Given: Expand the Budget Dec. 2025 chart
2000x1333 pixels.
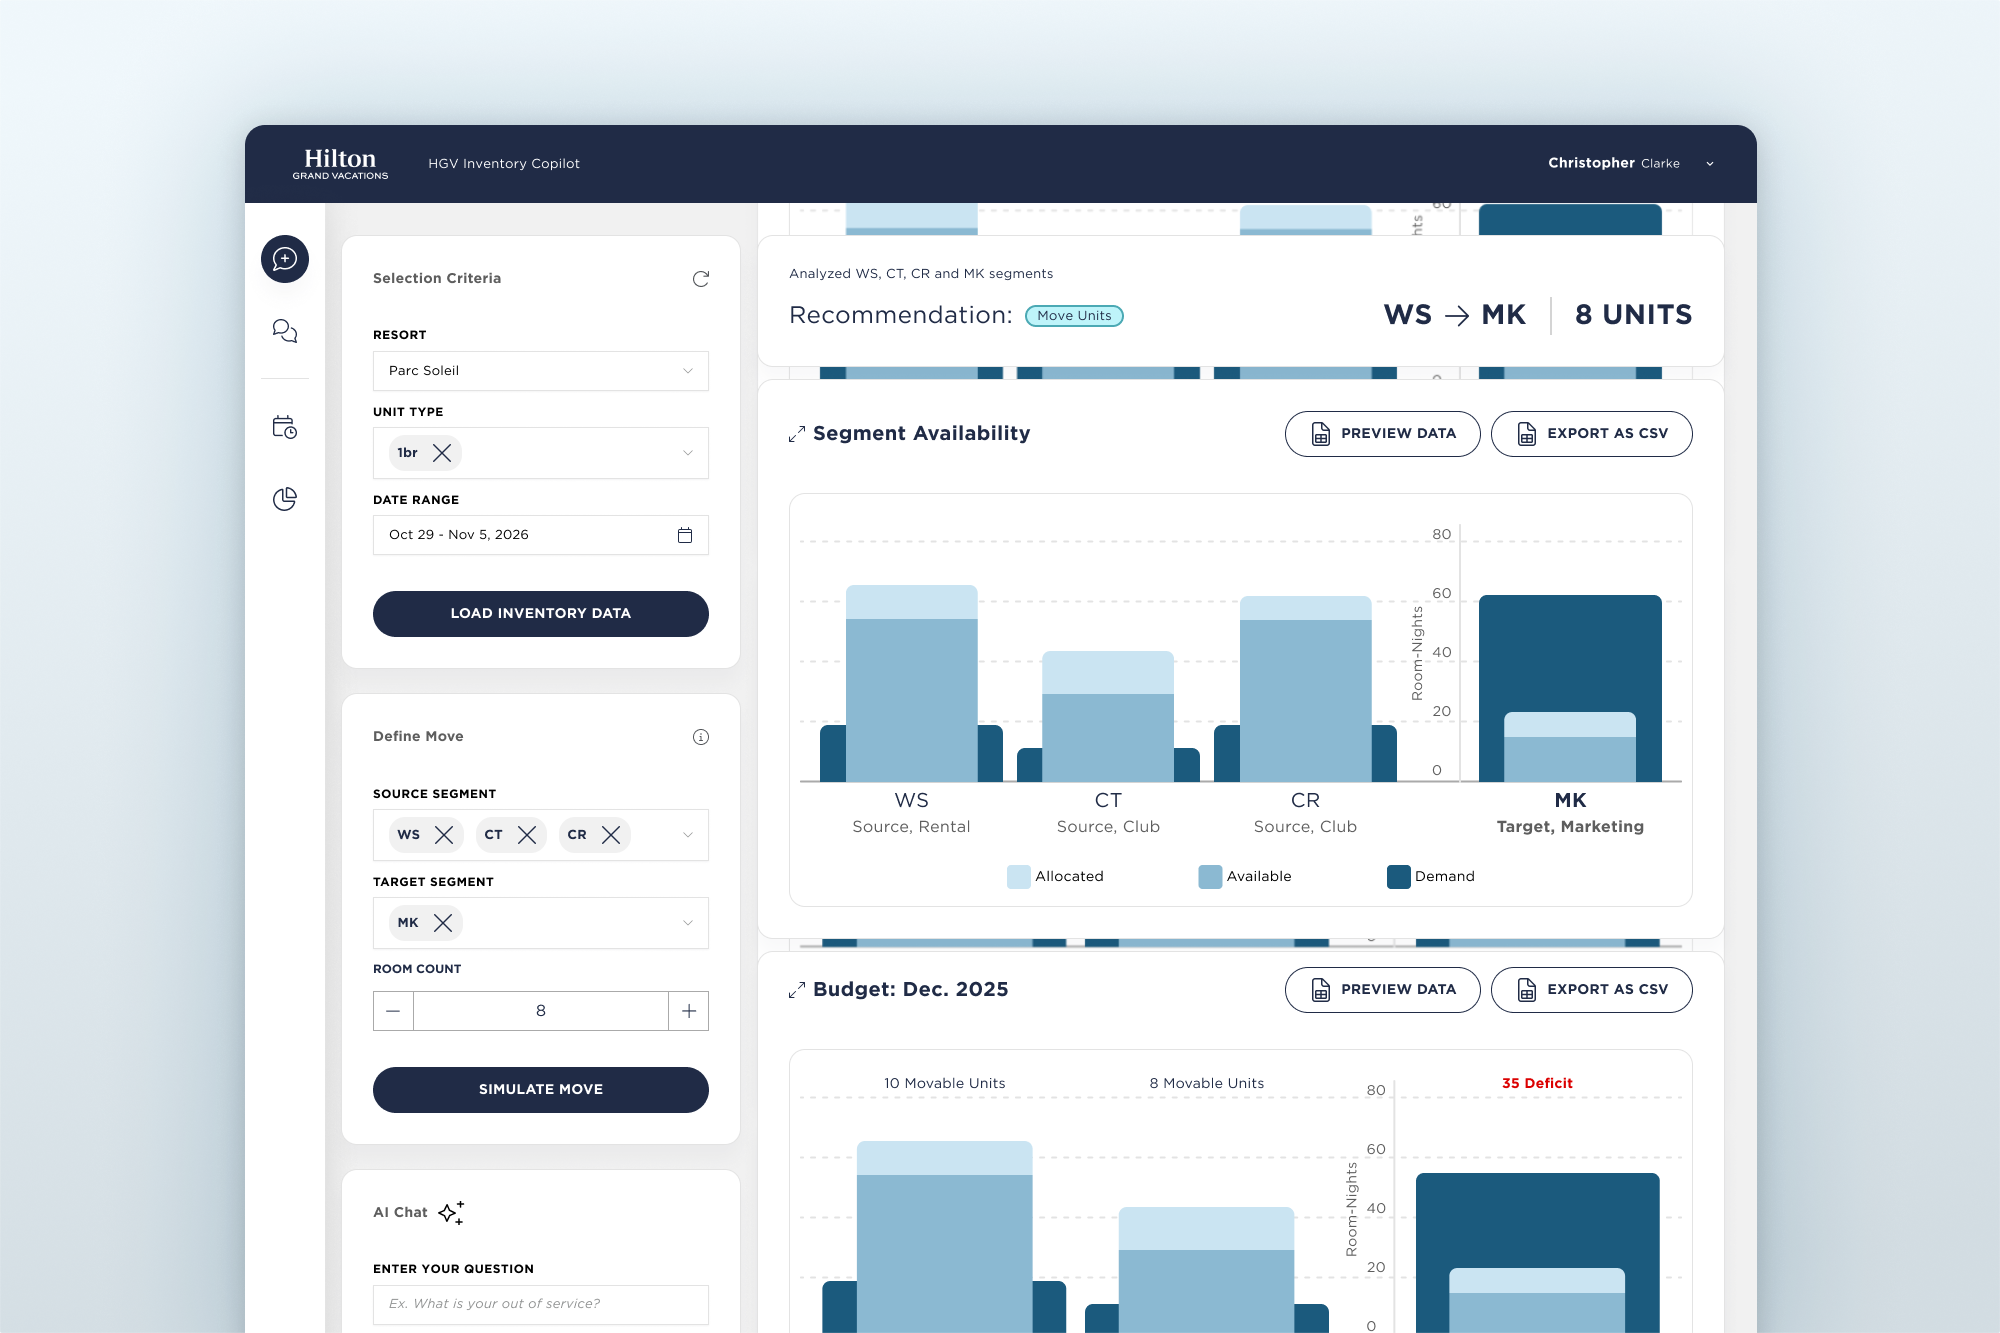Looking at the screenshot, I should (x=797, y=990).
